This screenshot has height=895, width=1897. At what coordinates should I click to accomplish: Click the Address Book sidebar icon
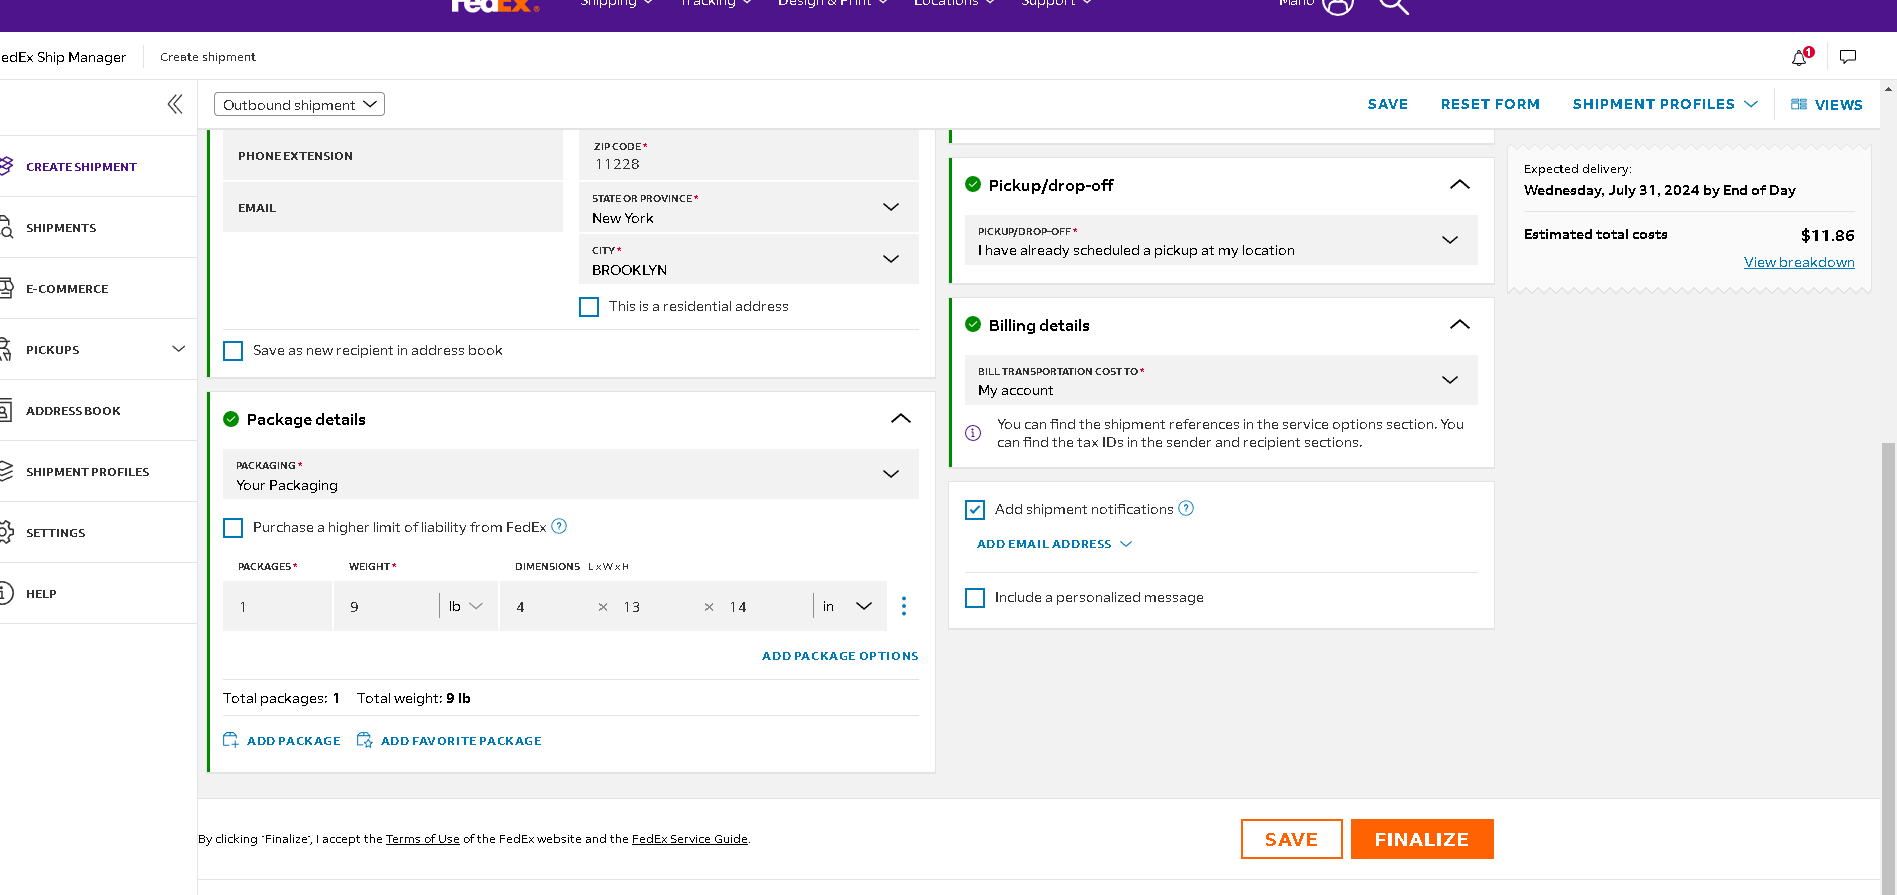pos(6,410)
